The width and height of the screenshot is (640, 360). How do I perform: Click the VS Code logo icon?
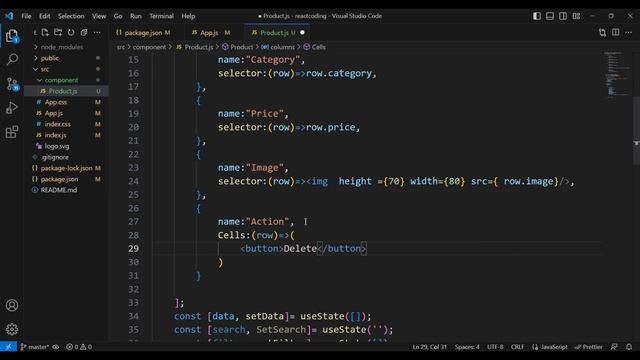tap(9, 16)
